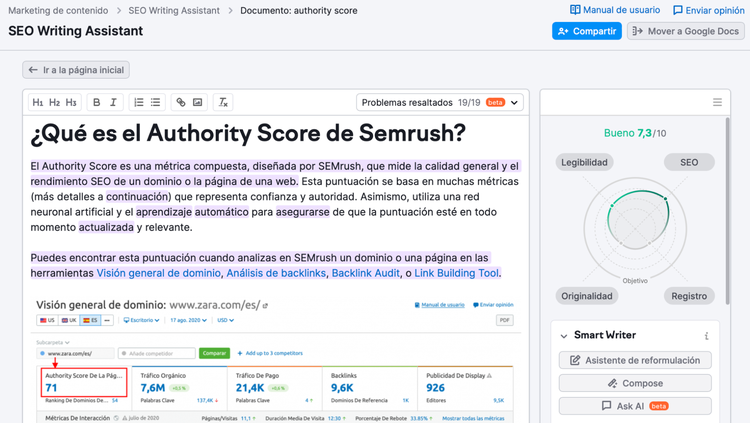
Task: Insert a numbered list
Action: [x=139, y=102]
